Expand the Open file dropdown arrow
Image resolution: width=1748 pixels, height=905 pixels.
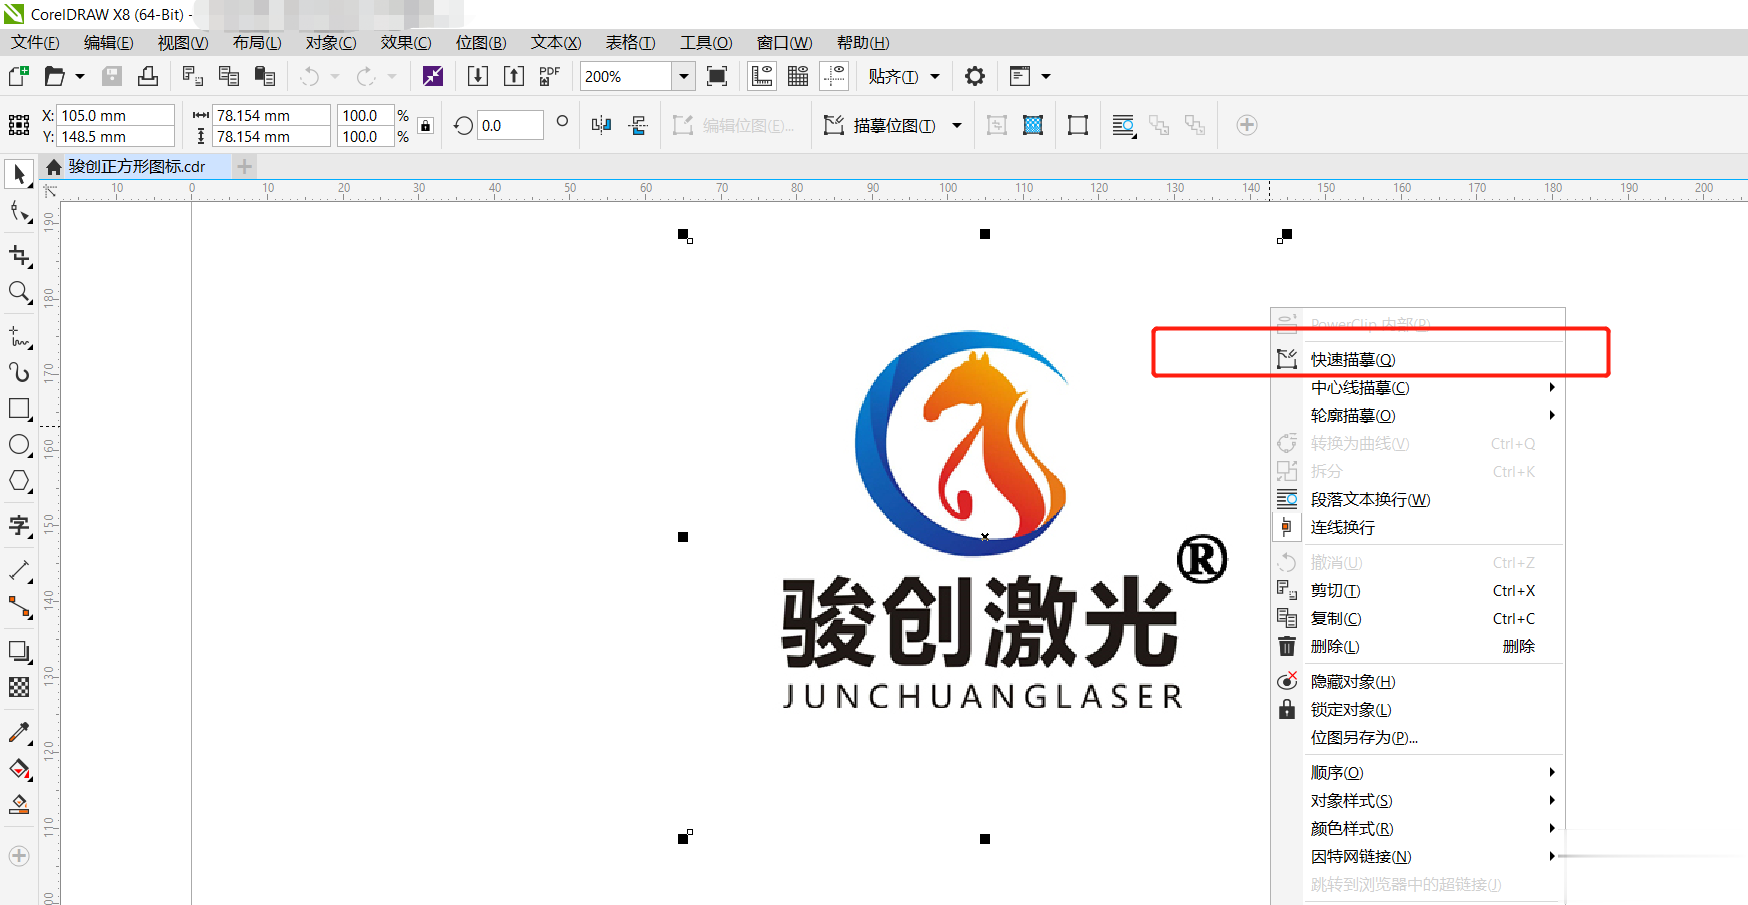coord(80,76)
